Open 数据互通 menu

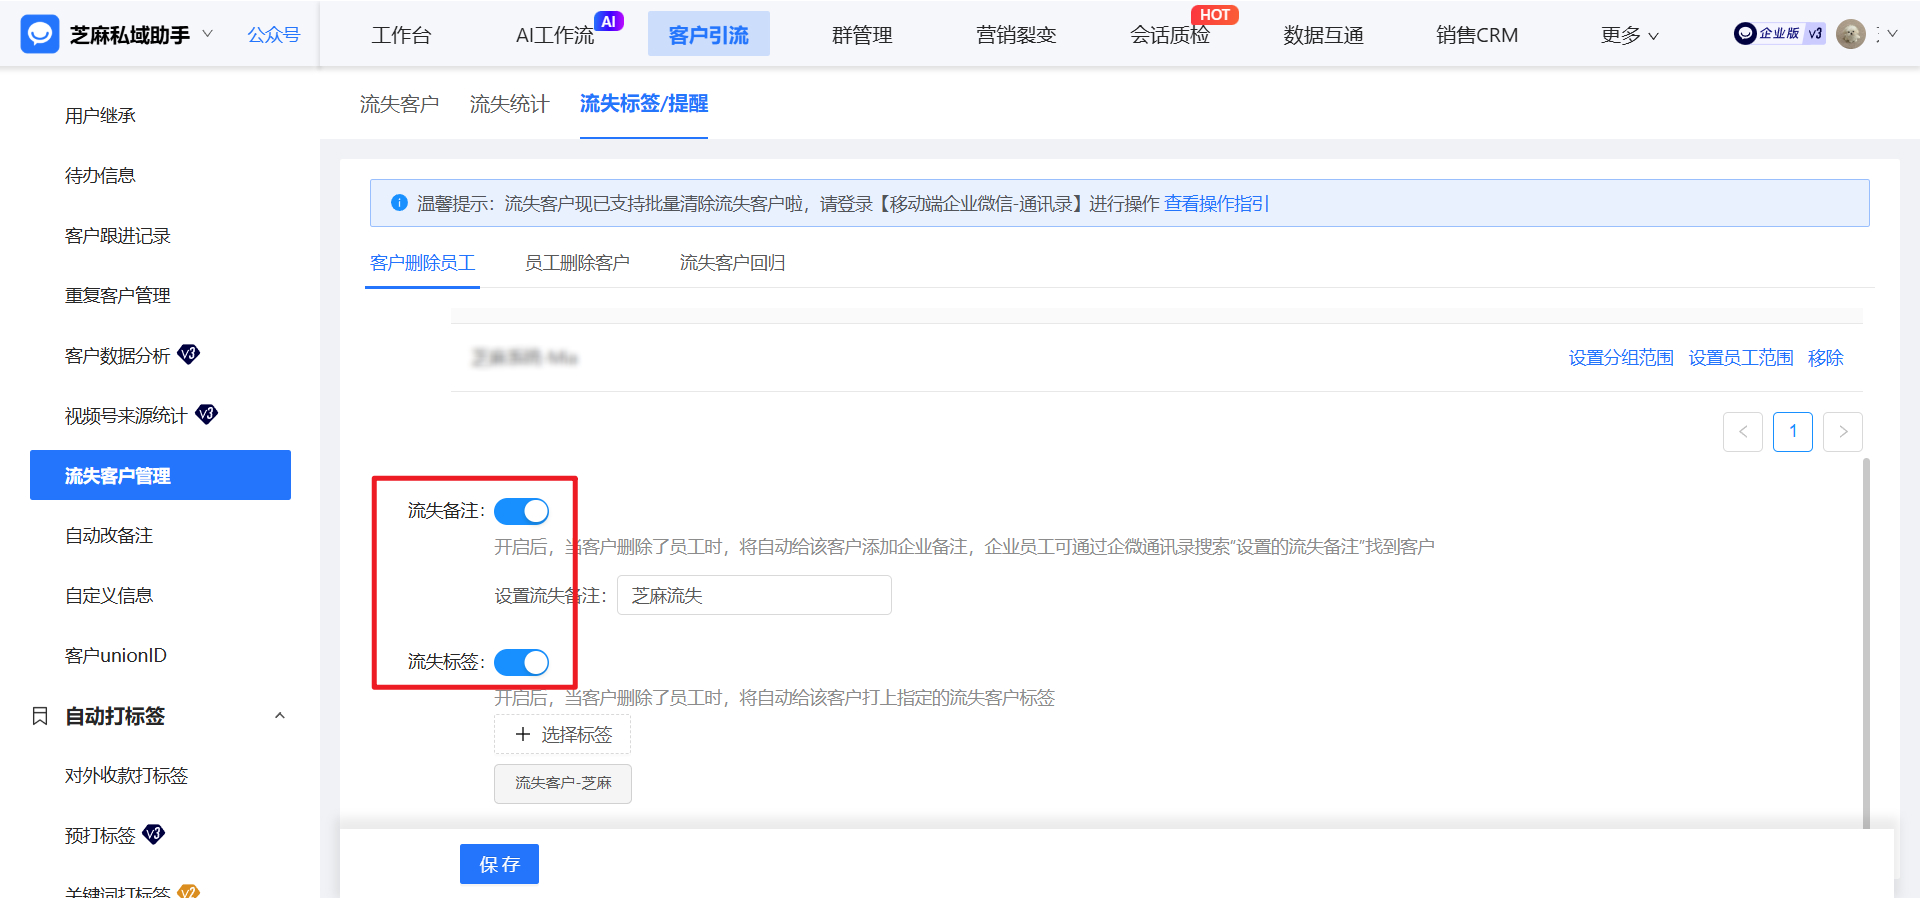[x=1324, y=35]
